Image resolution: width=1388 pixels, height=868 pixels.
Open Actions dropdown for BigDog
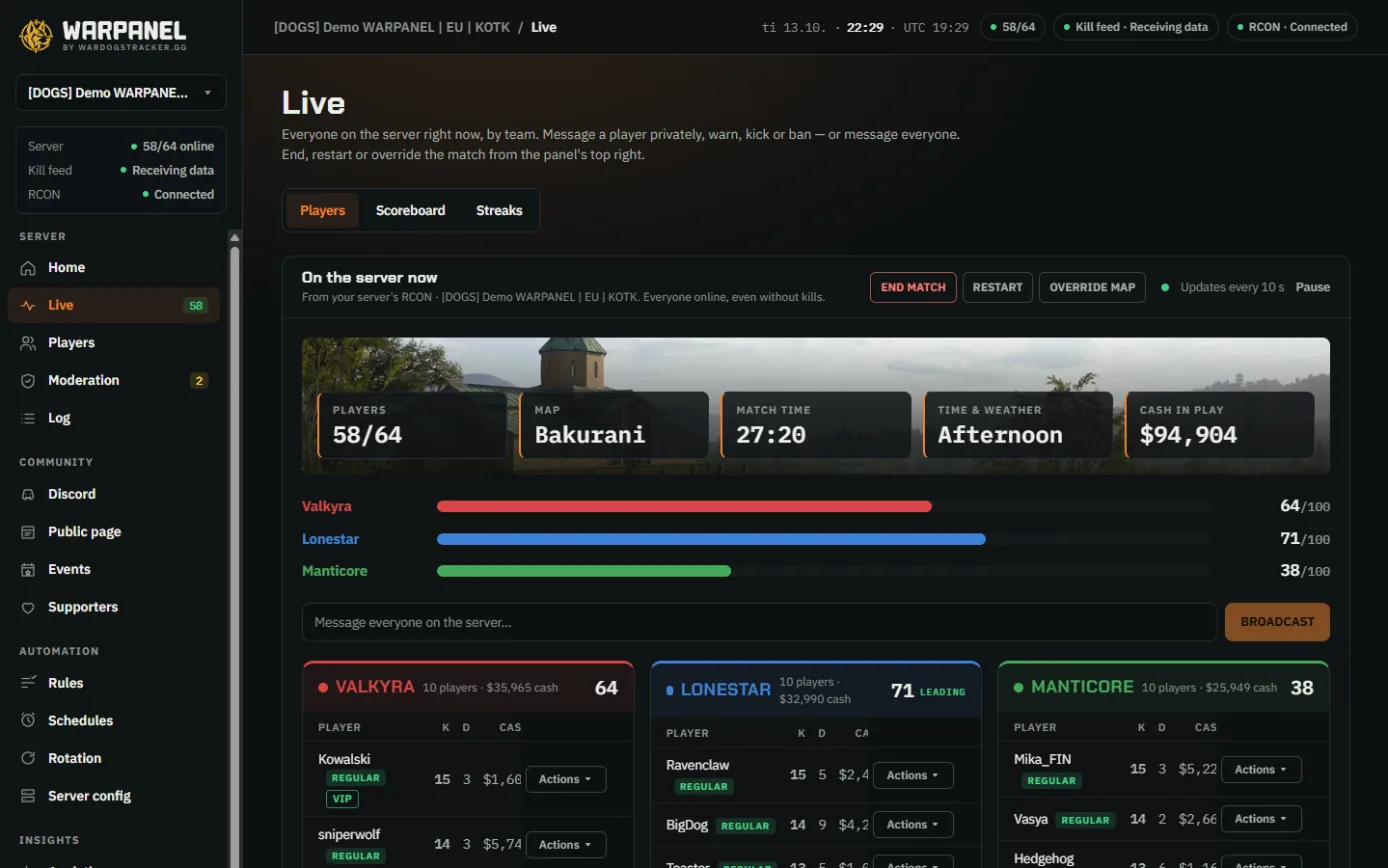pos(913,825)
